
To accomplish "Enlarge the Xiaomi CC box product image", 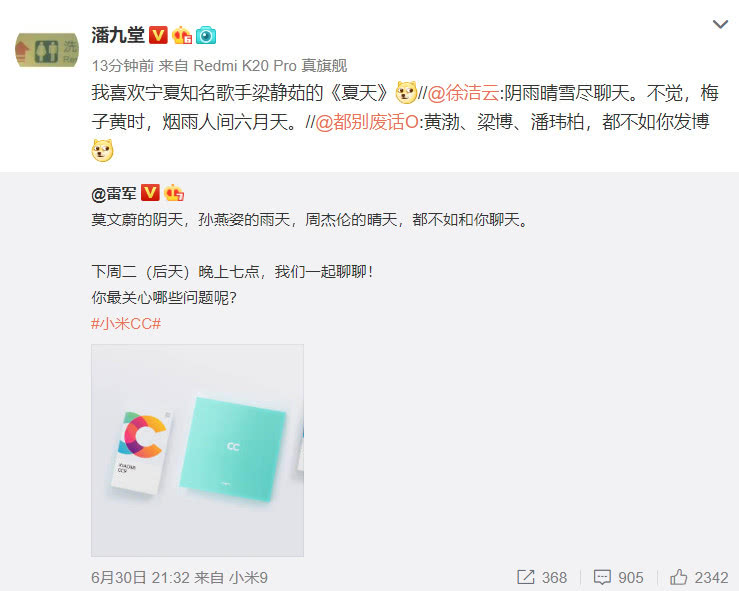I will click(197, 451).
